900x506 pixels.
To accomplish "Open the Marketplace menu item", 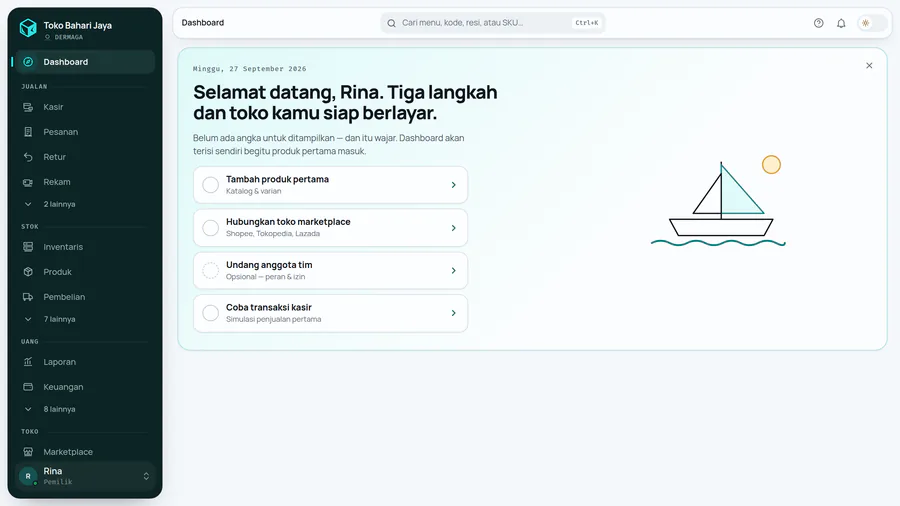I will pyautogui.click(x=84, y=452).
